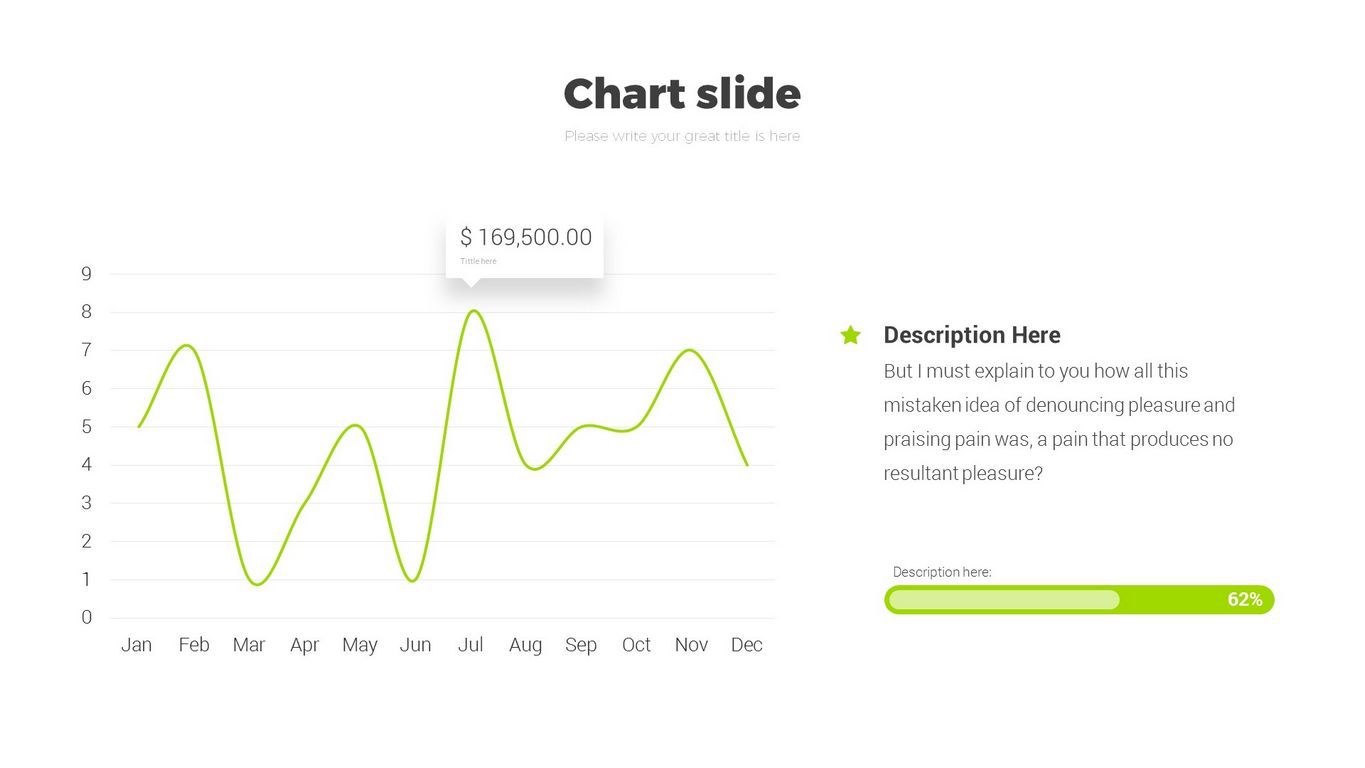Select the paragraph starting "But I must explain"
Image resolution: width=1365 pixels, height=768 pixels.
1059,422
